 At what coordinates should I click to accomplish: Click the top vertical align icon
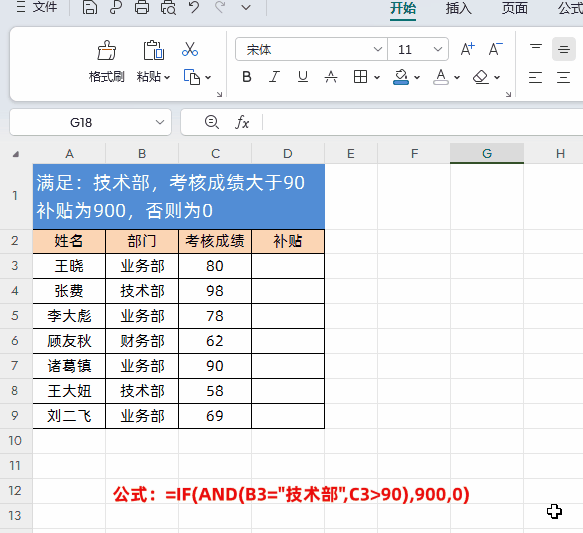coord(536,48)
